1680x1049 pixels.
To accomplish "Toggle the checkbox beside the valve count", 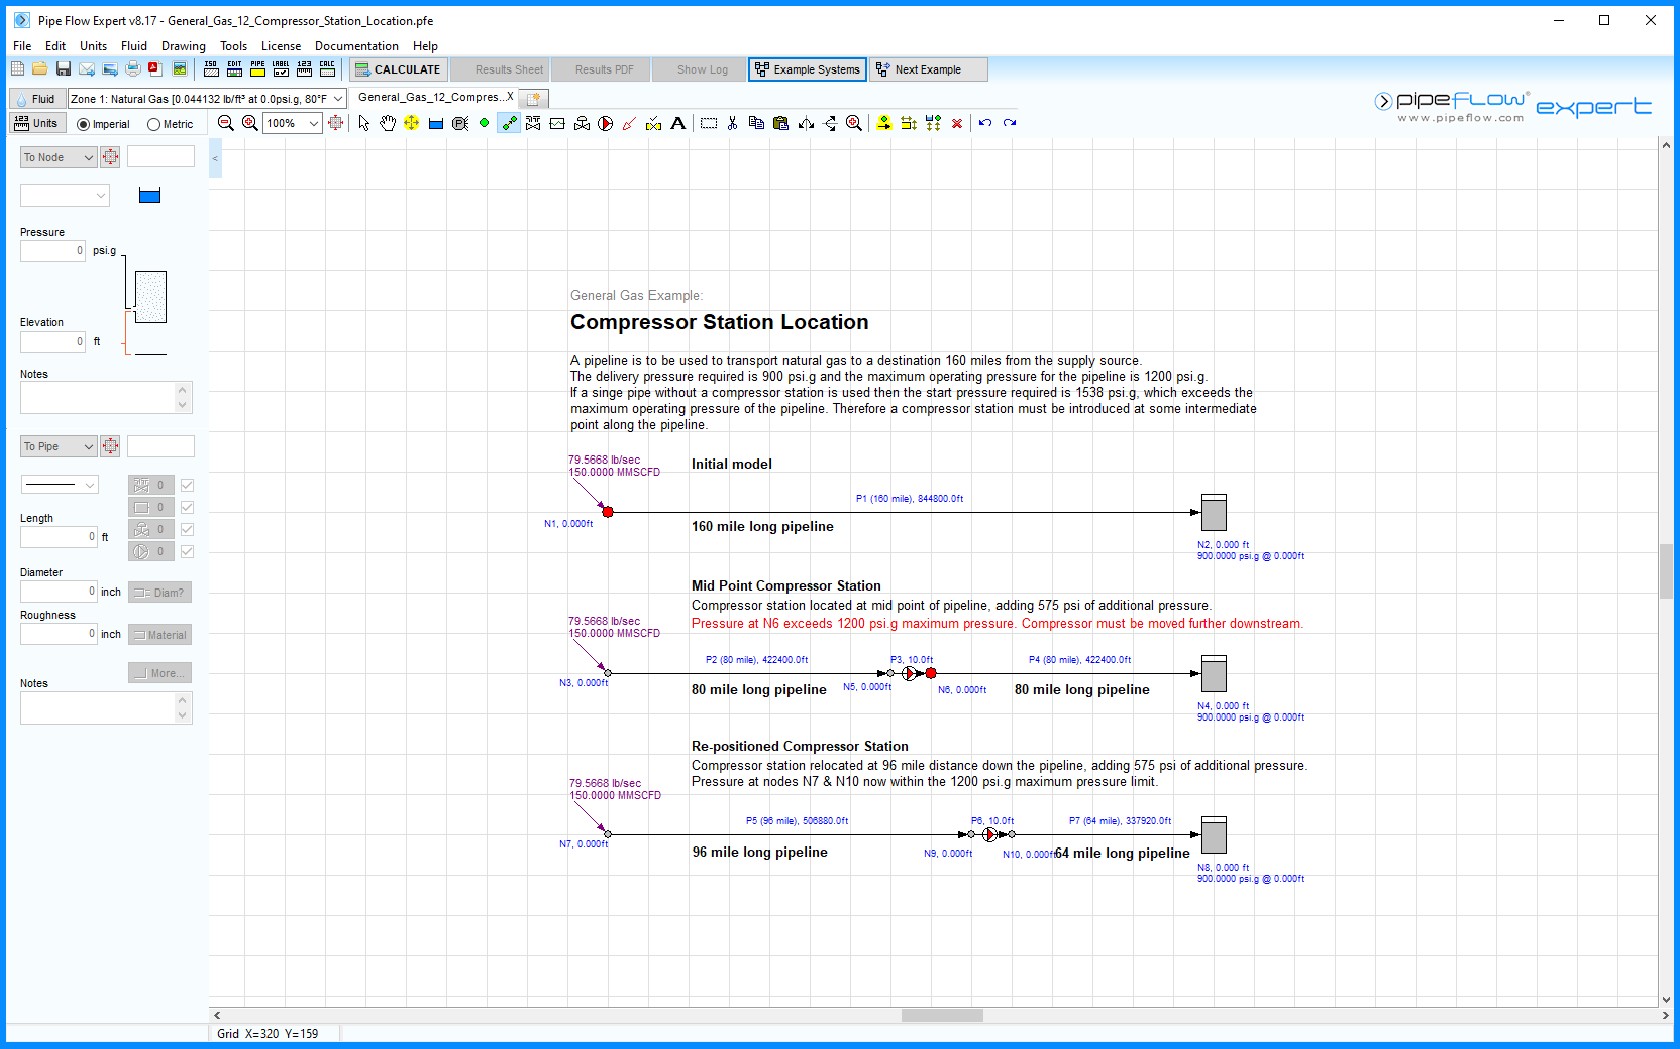I will pyautogui.click(x=187, y=486).
